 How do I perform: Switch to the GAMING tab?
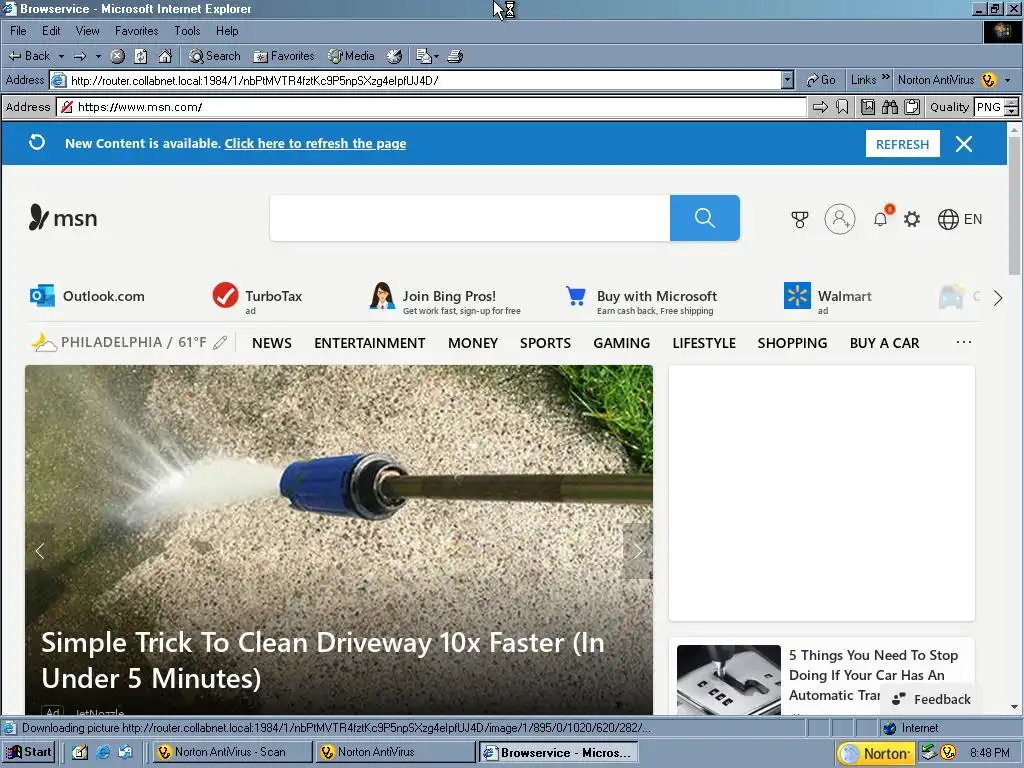[x=622, y=343]
